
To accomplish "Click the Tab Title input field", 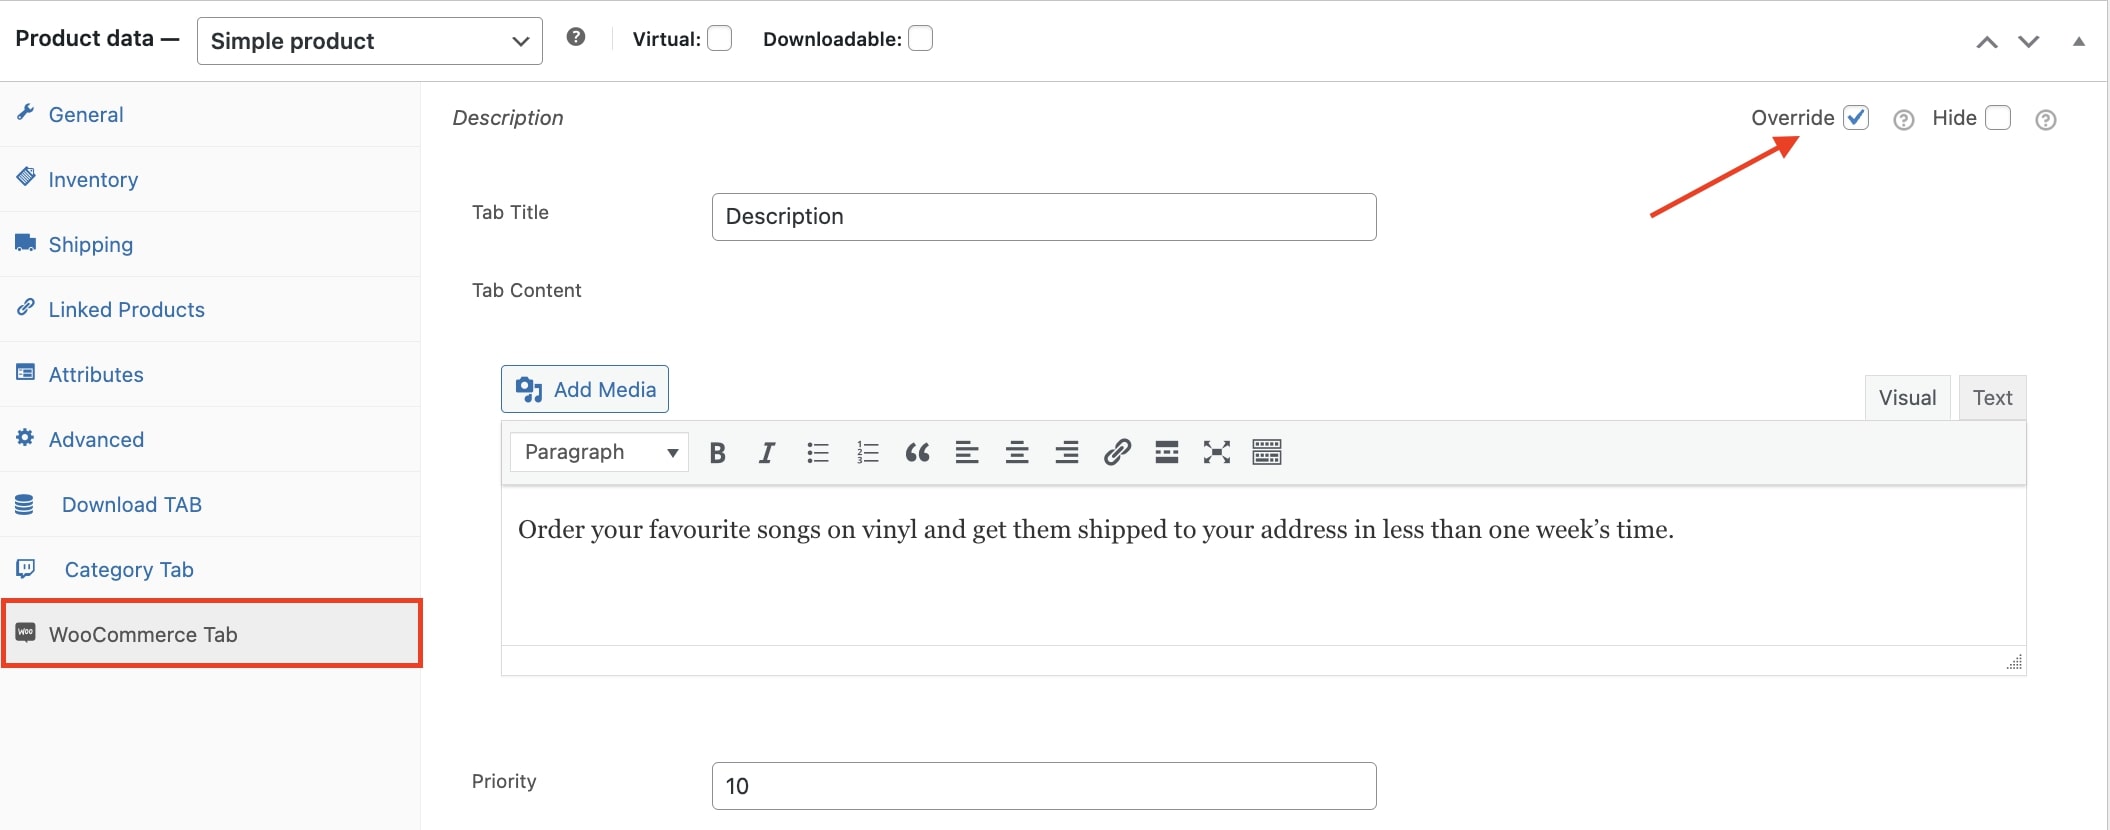I will [1043, 217].
